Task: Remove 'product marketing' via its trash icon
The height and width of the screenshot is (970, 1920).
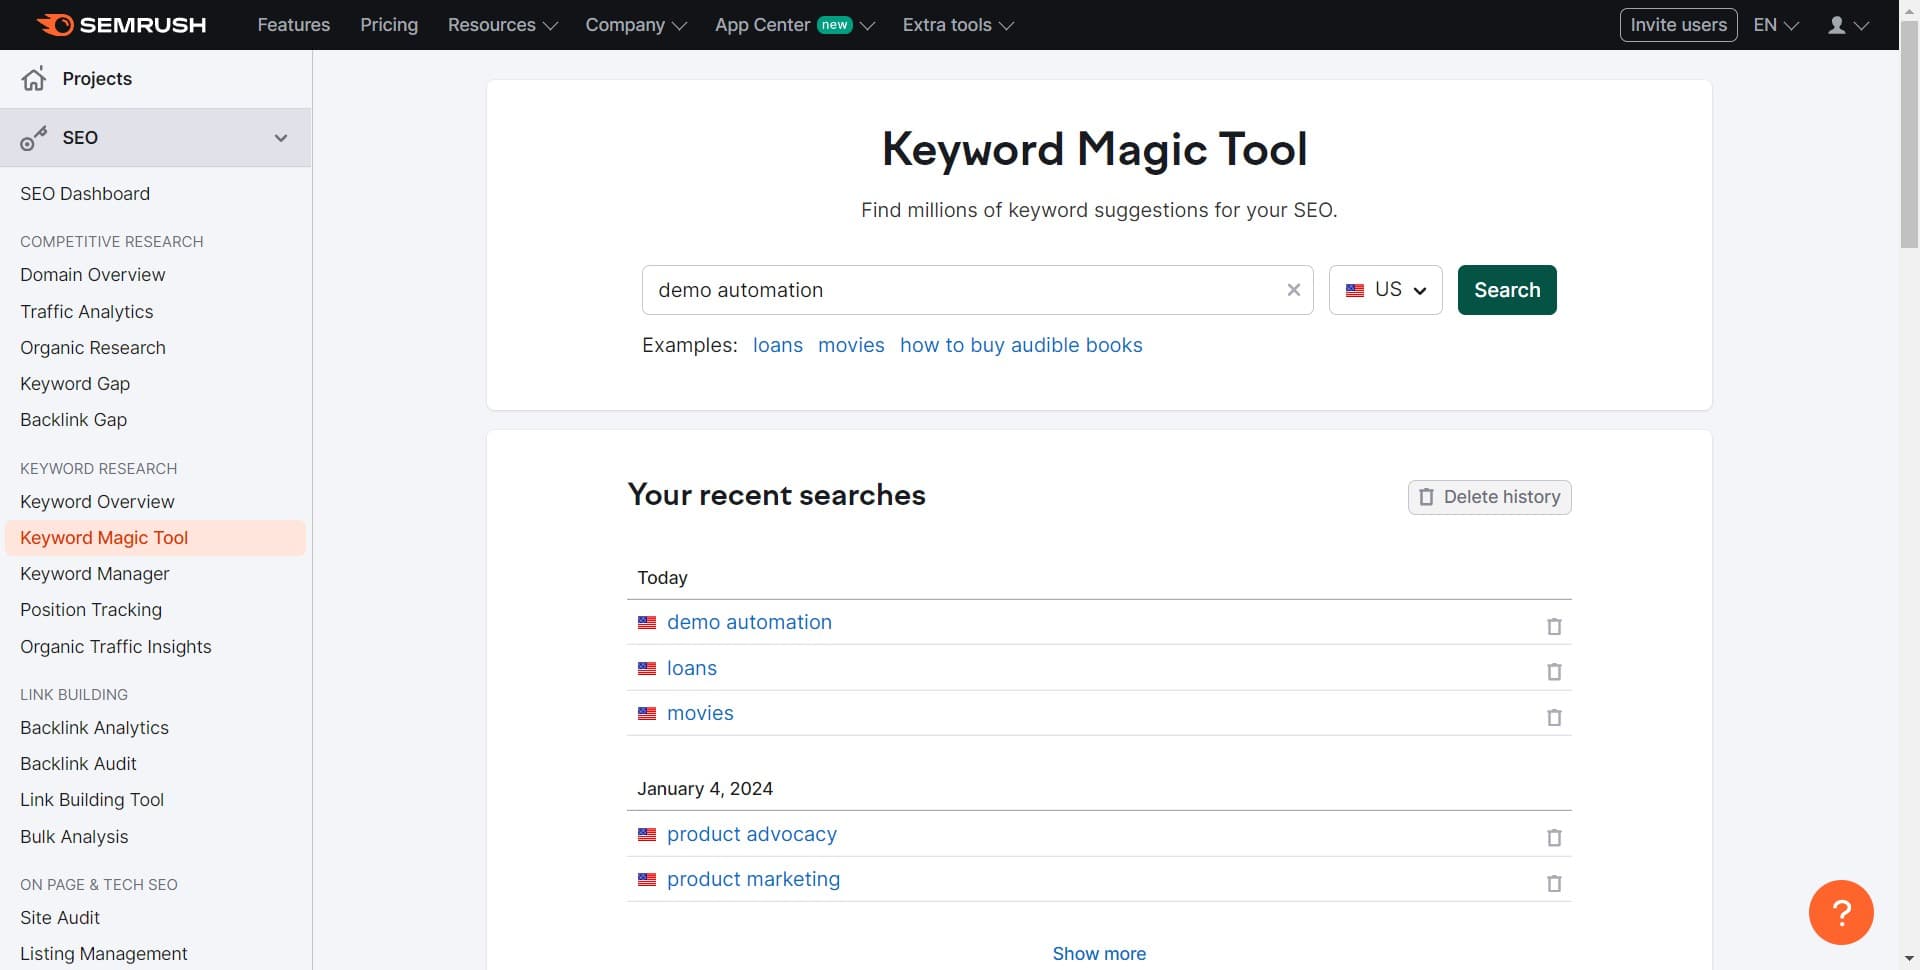Action: point(1553,883)
